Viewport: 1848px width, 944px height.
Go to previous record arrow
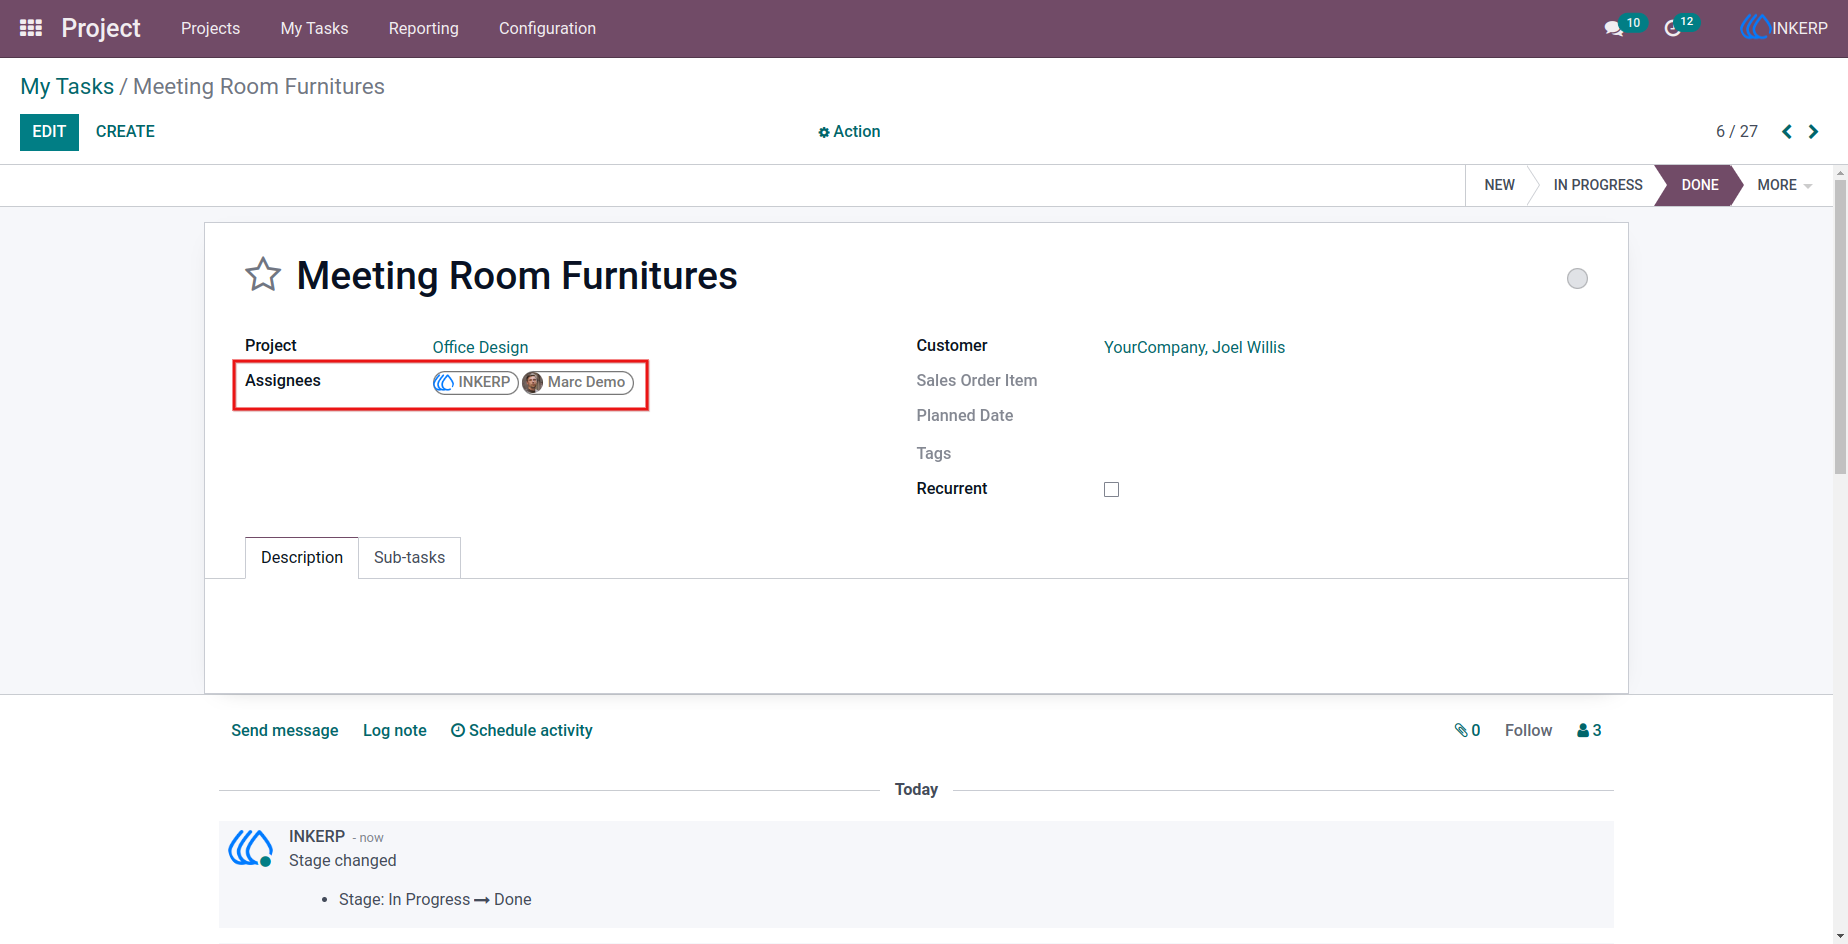pos(1787,131)
